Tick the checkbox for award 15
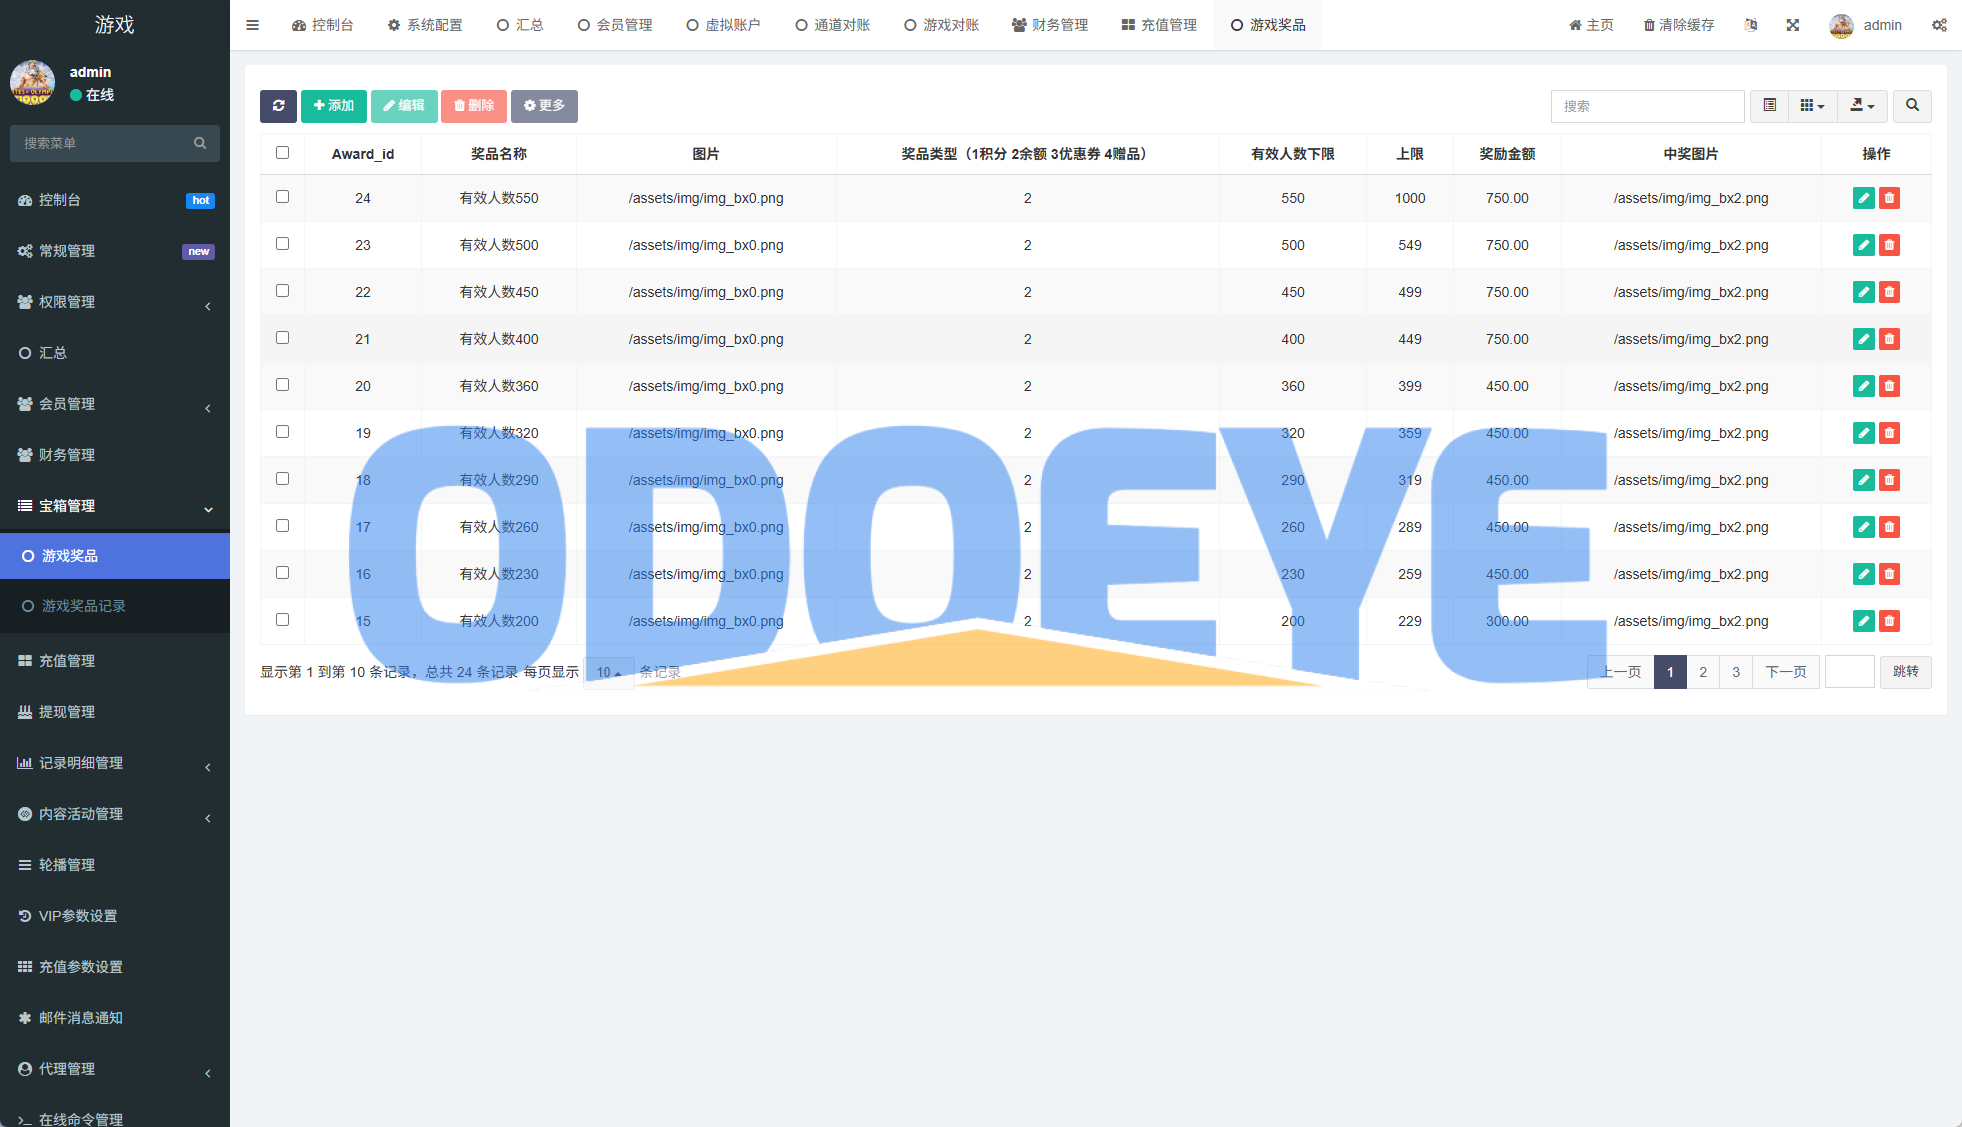 pyautogui.click(x=282, y=620)
